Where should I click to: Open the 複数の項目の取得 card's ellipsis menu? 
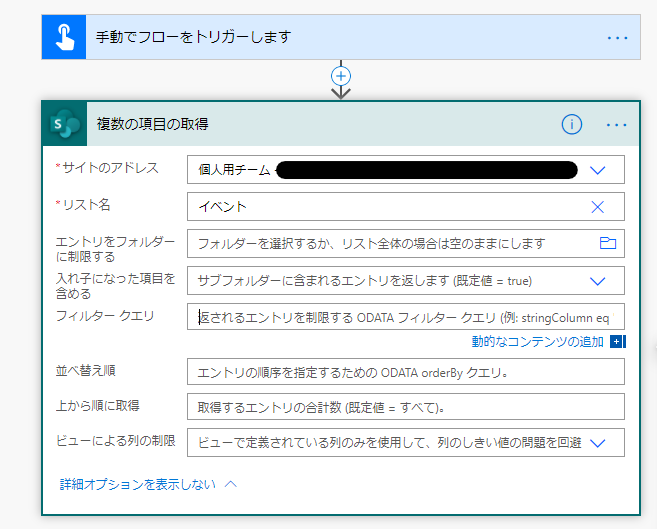tap(616, 125)
